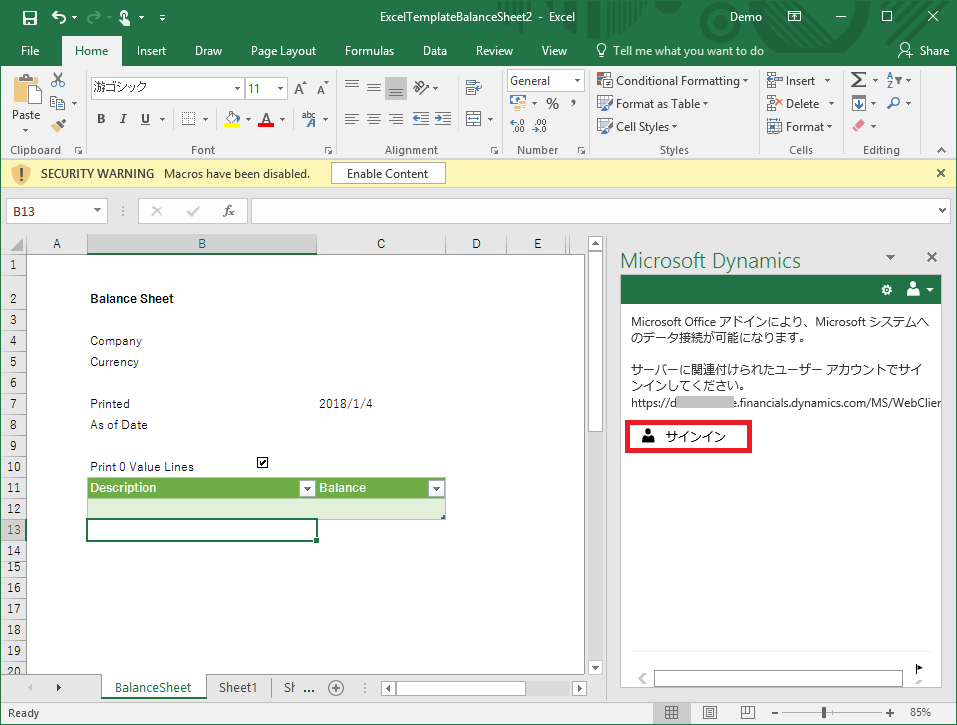This screenshot has width=957, height=725.
Task: Switch to the Insert ribbon tab
Action: [x=151, y=51]
